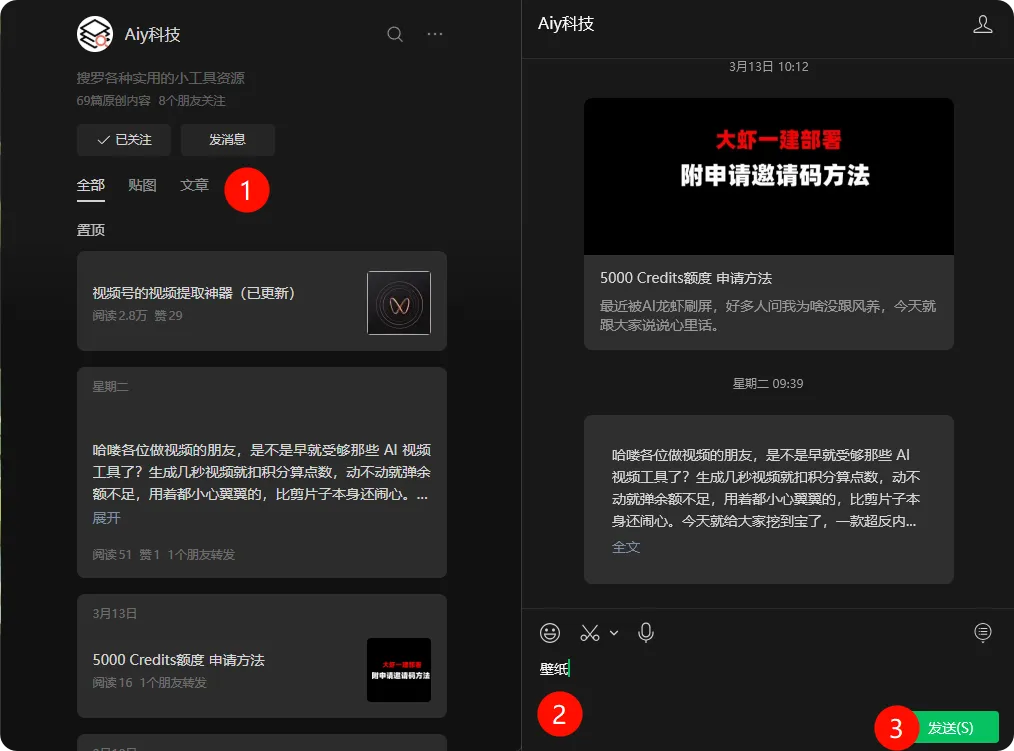Click 1个朋友转发 under the 3月13日 article
This screenshot has height=751, width=1014.
[x=173, y=683]
